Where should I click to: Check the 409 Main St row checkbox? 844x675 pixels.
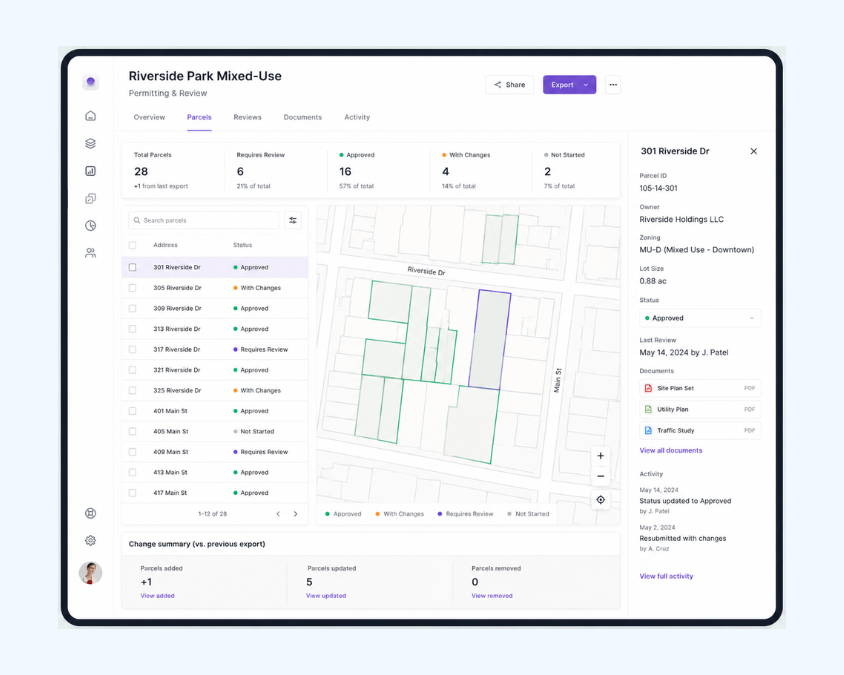[132, 452]
